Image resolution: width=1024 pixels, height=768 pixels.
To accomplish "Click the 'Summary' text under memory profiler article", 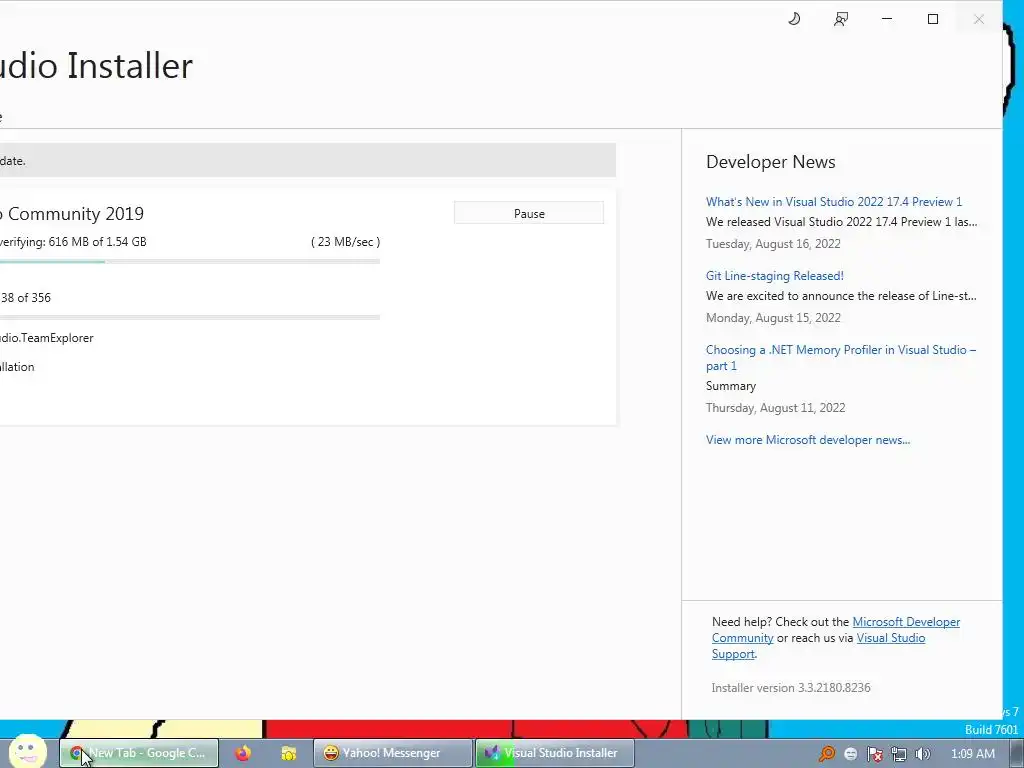I will pyautogui.click(x=731, y=386).
